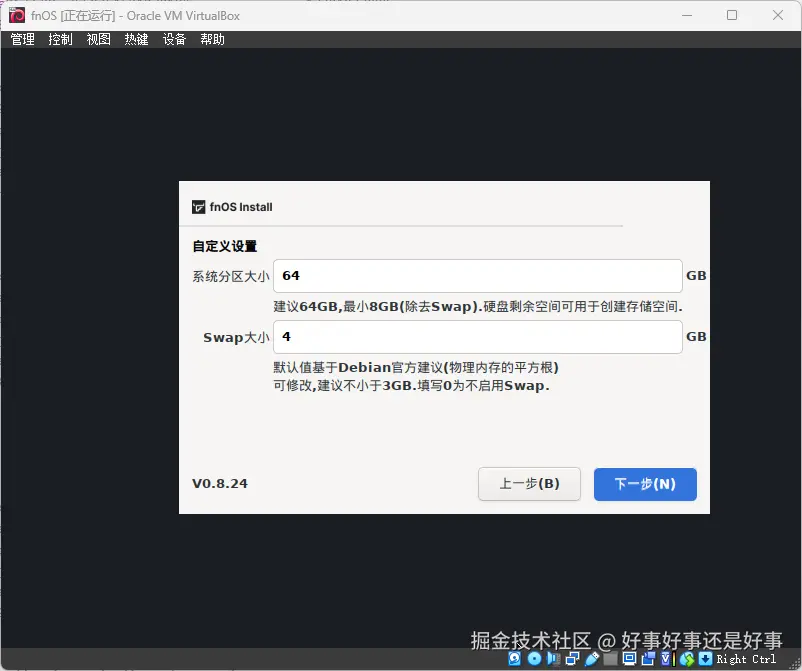Click the 默认值基于Debian官方建议 hint line
Viewport: 802px width, 671px height.
416,368
